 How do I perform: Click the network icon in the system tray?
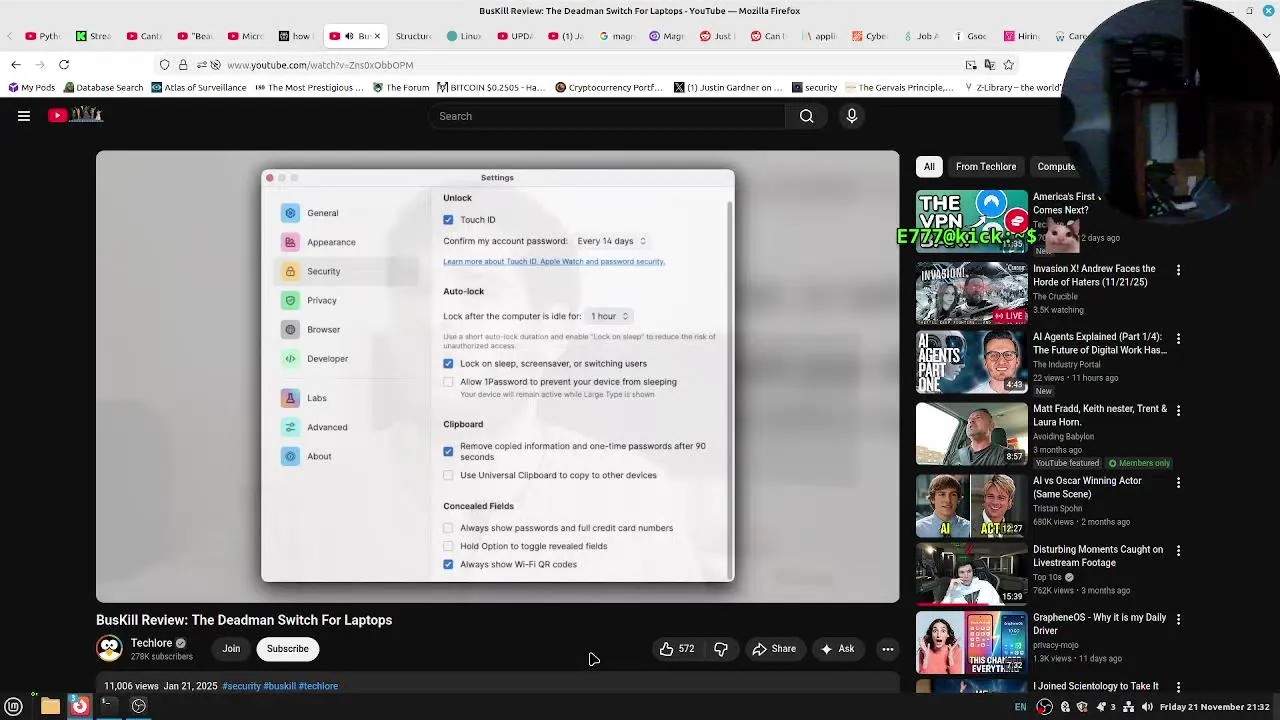pyautogui.click(x=1129, y=707)
